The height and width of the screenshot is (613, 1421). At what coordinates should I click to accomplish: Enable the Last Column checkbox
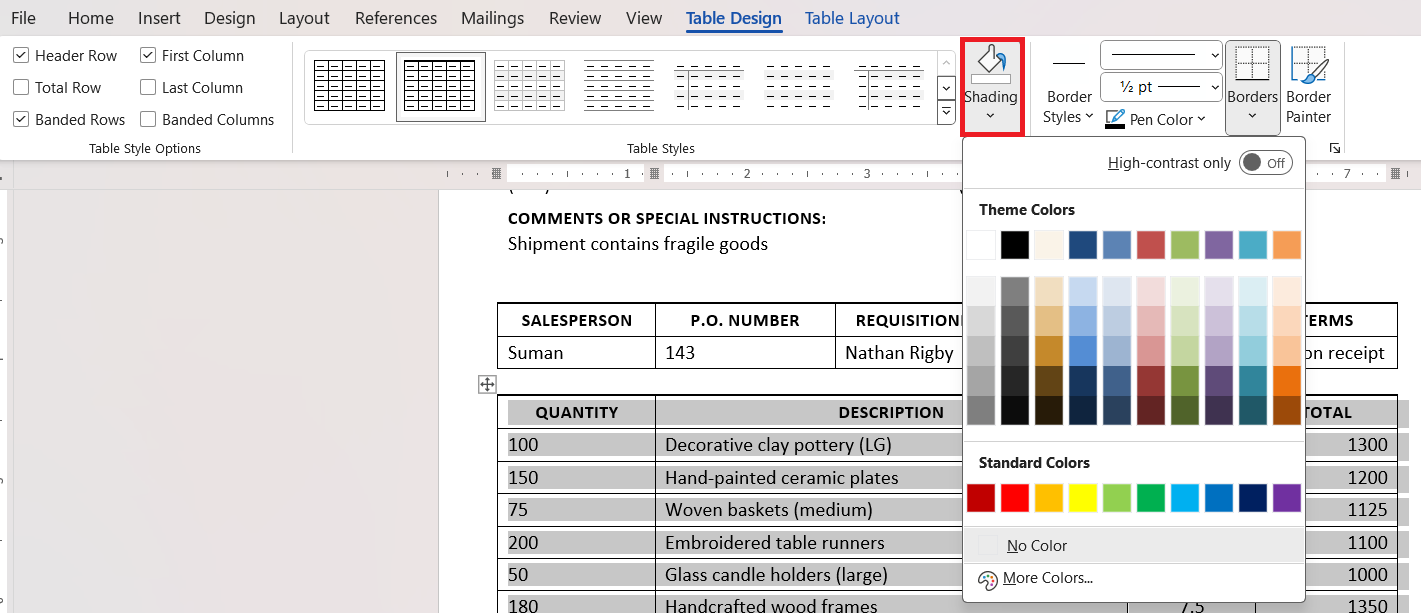coord(148,88)
